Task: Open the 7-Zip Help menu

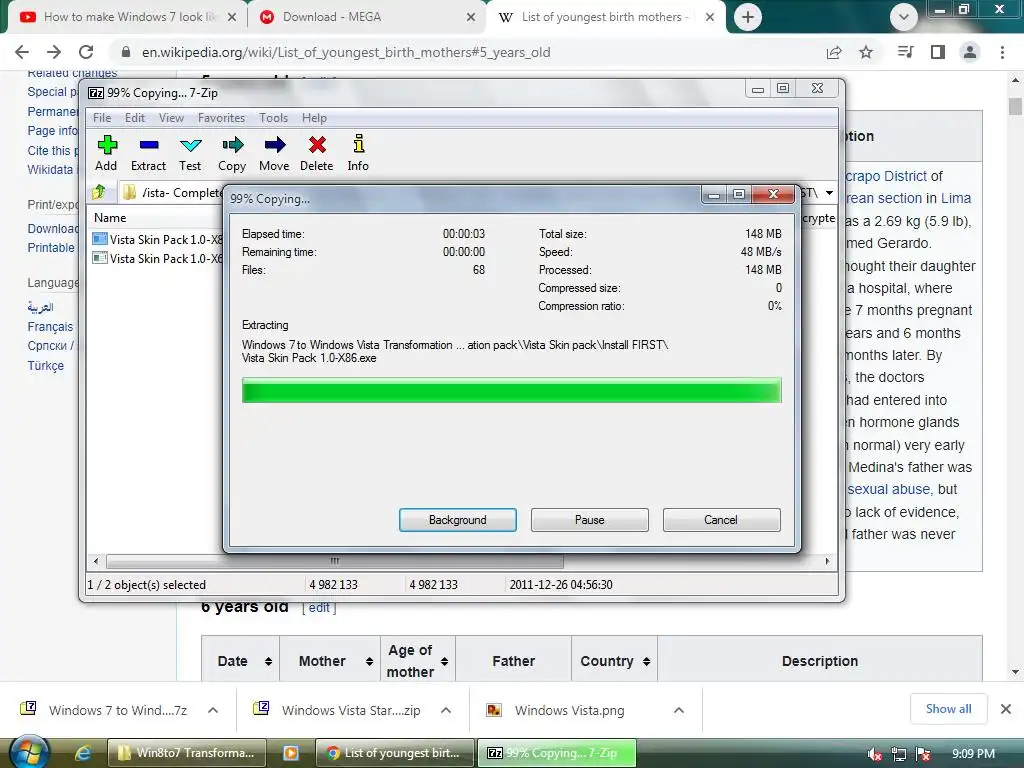Action: point(314,118)
